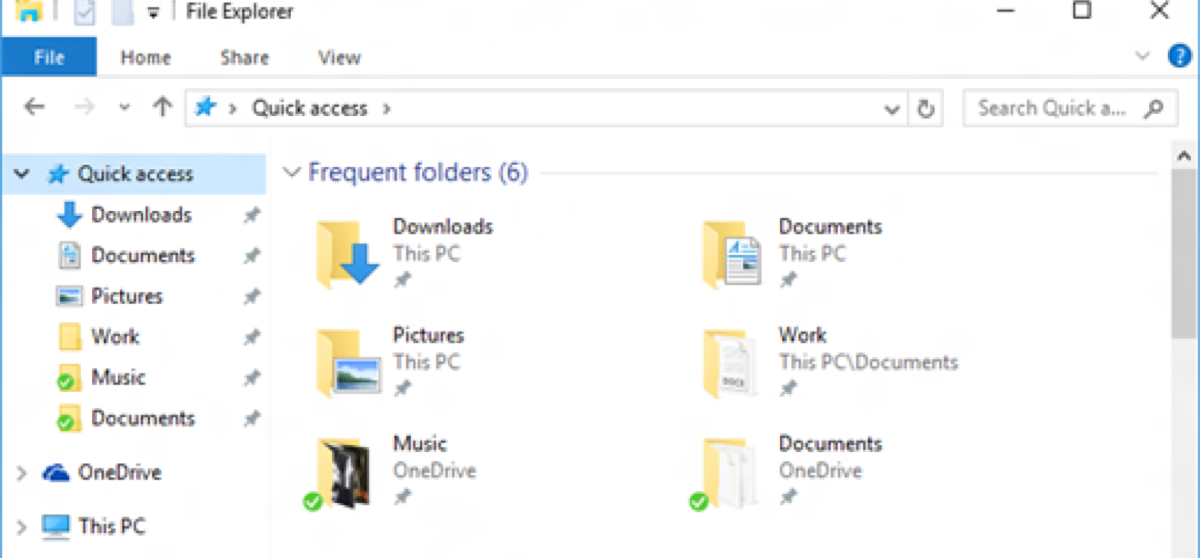Open the View ribbon tab
The image size is (1200, 558).
(339, 58)
